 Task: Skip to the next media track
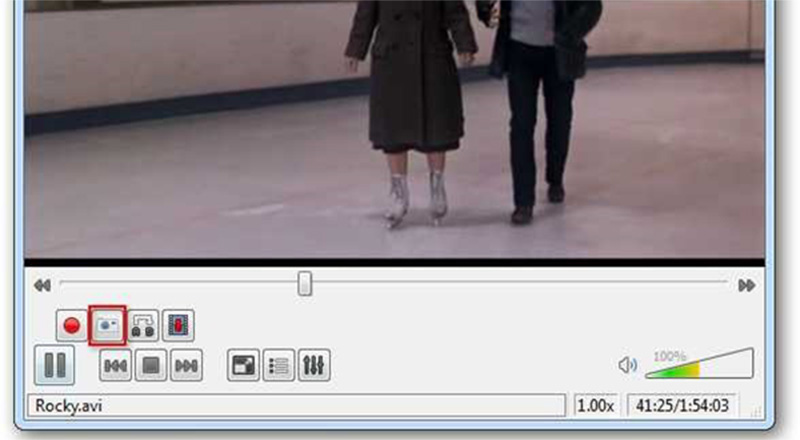185,367
